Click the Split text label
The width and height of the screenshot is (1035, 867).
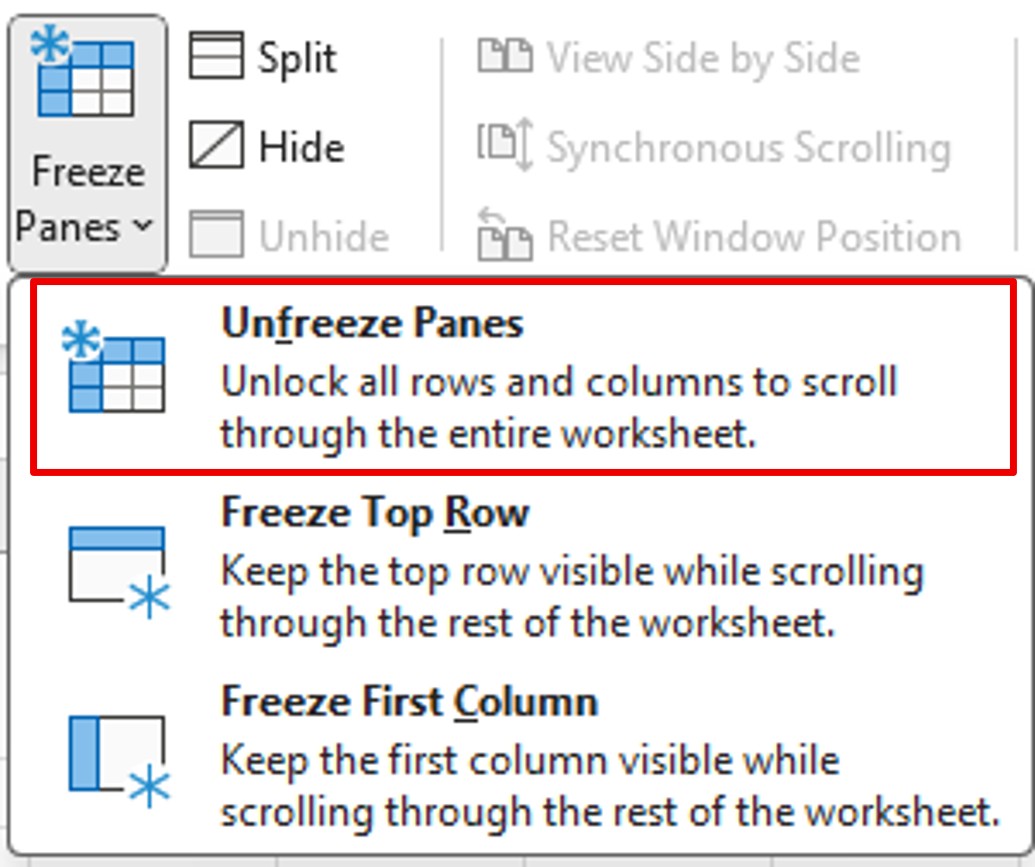coord(297,58)
